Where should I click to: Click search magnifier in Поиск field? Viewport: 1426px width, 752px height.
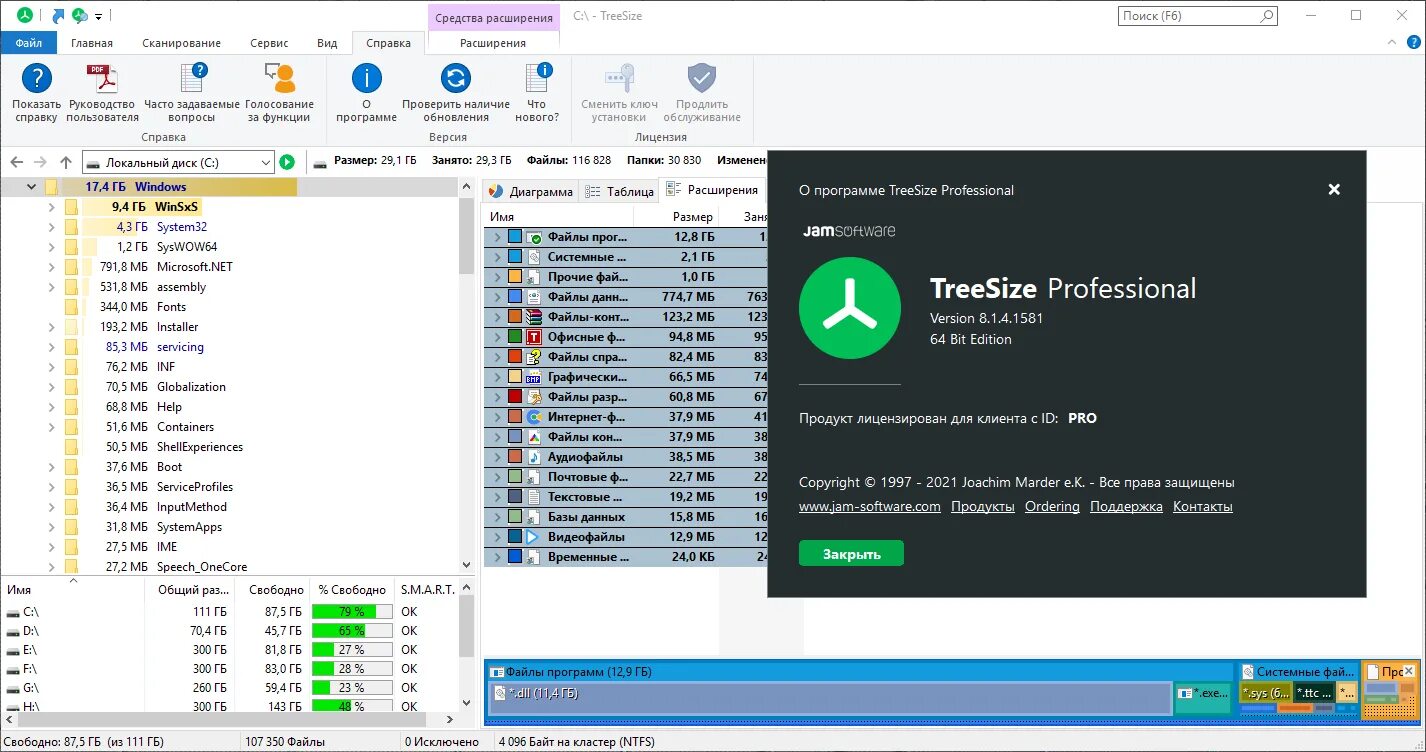[x=1267, y=16]
